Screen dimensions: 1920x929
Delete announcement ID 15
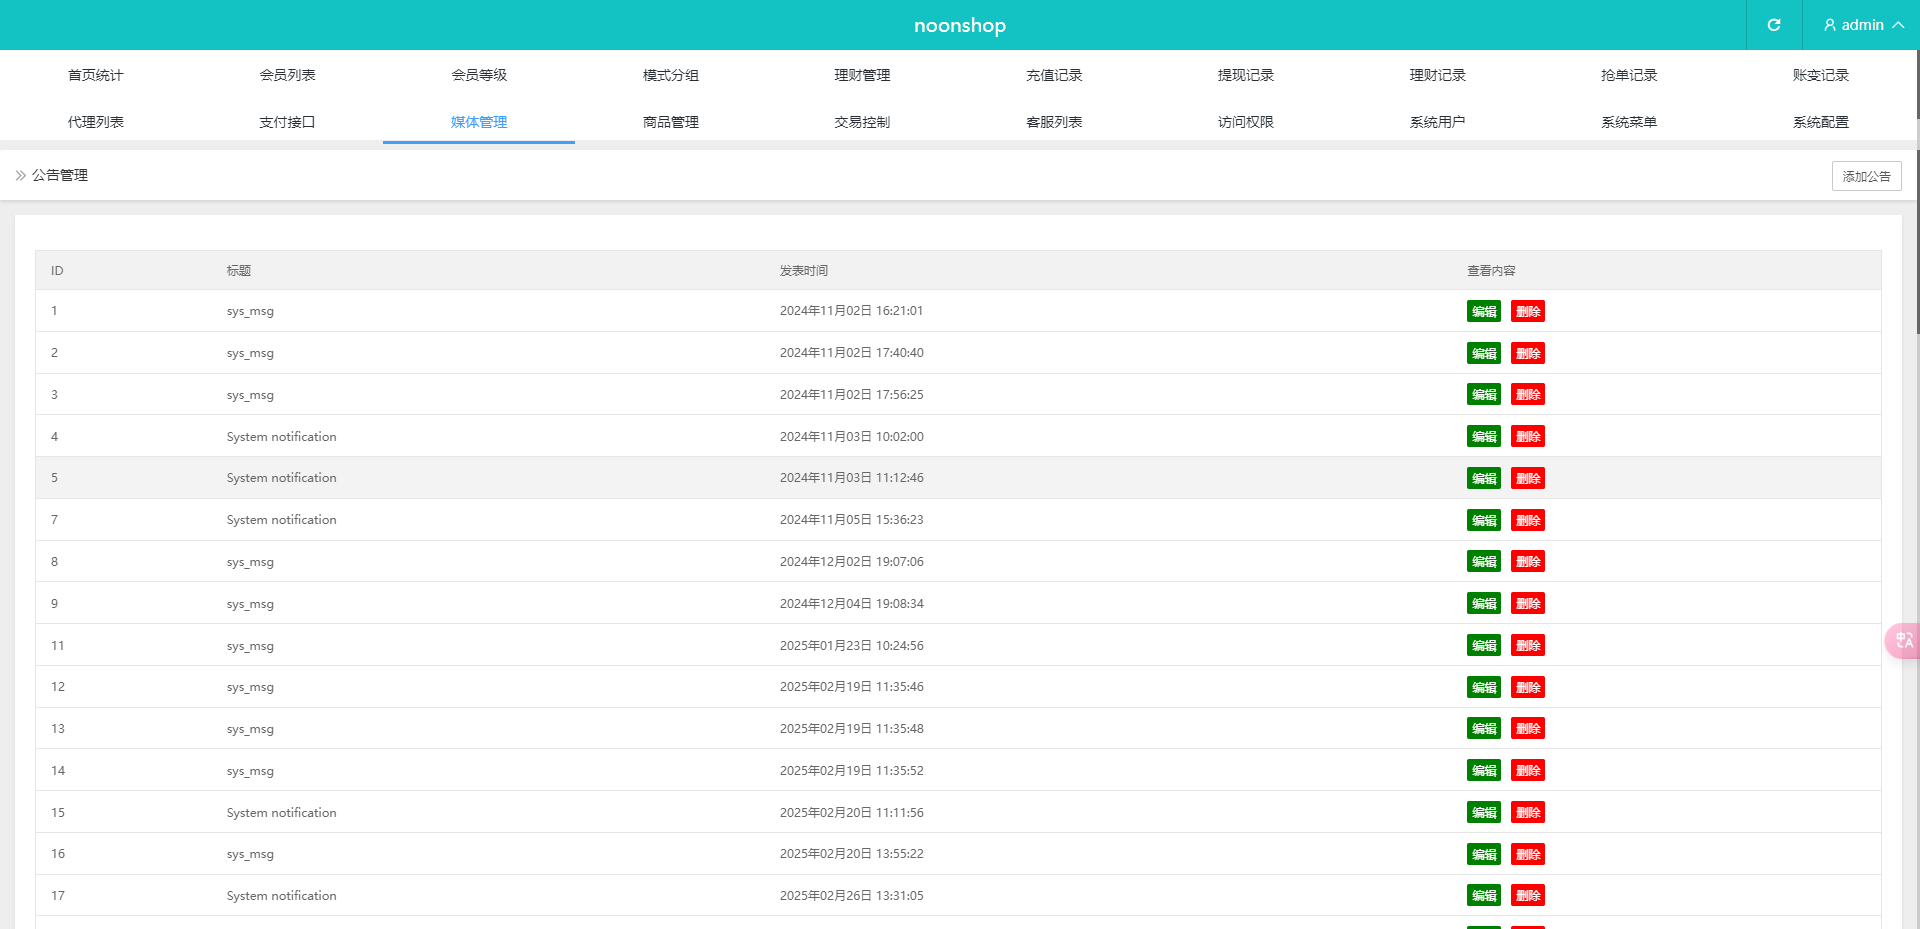(1528, 813)
